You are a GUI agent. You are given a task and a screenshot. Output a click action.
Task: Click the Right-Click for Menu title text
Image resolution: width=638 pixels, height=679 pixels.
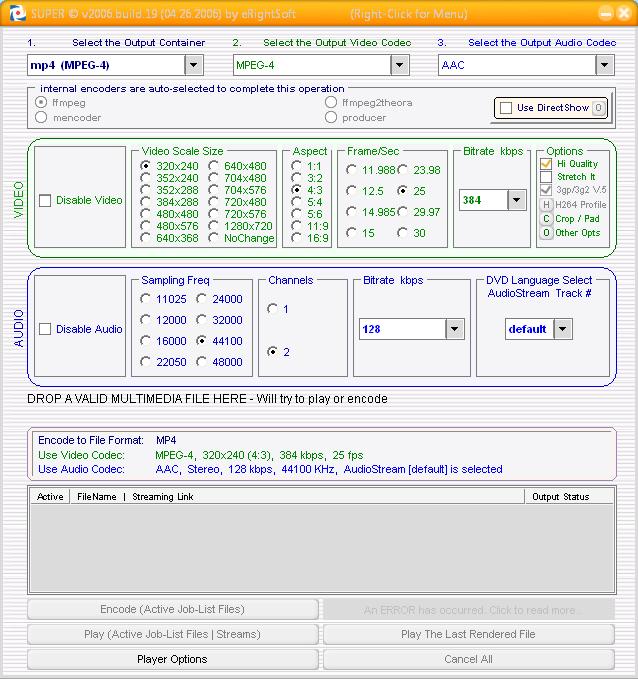pyautogui.click(x=409, y=14)
